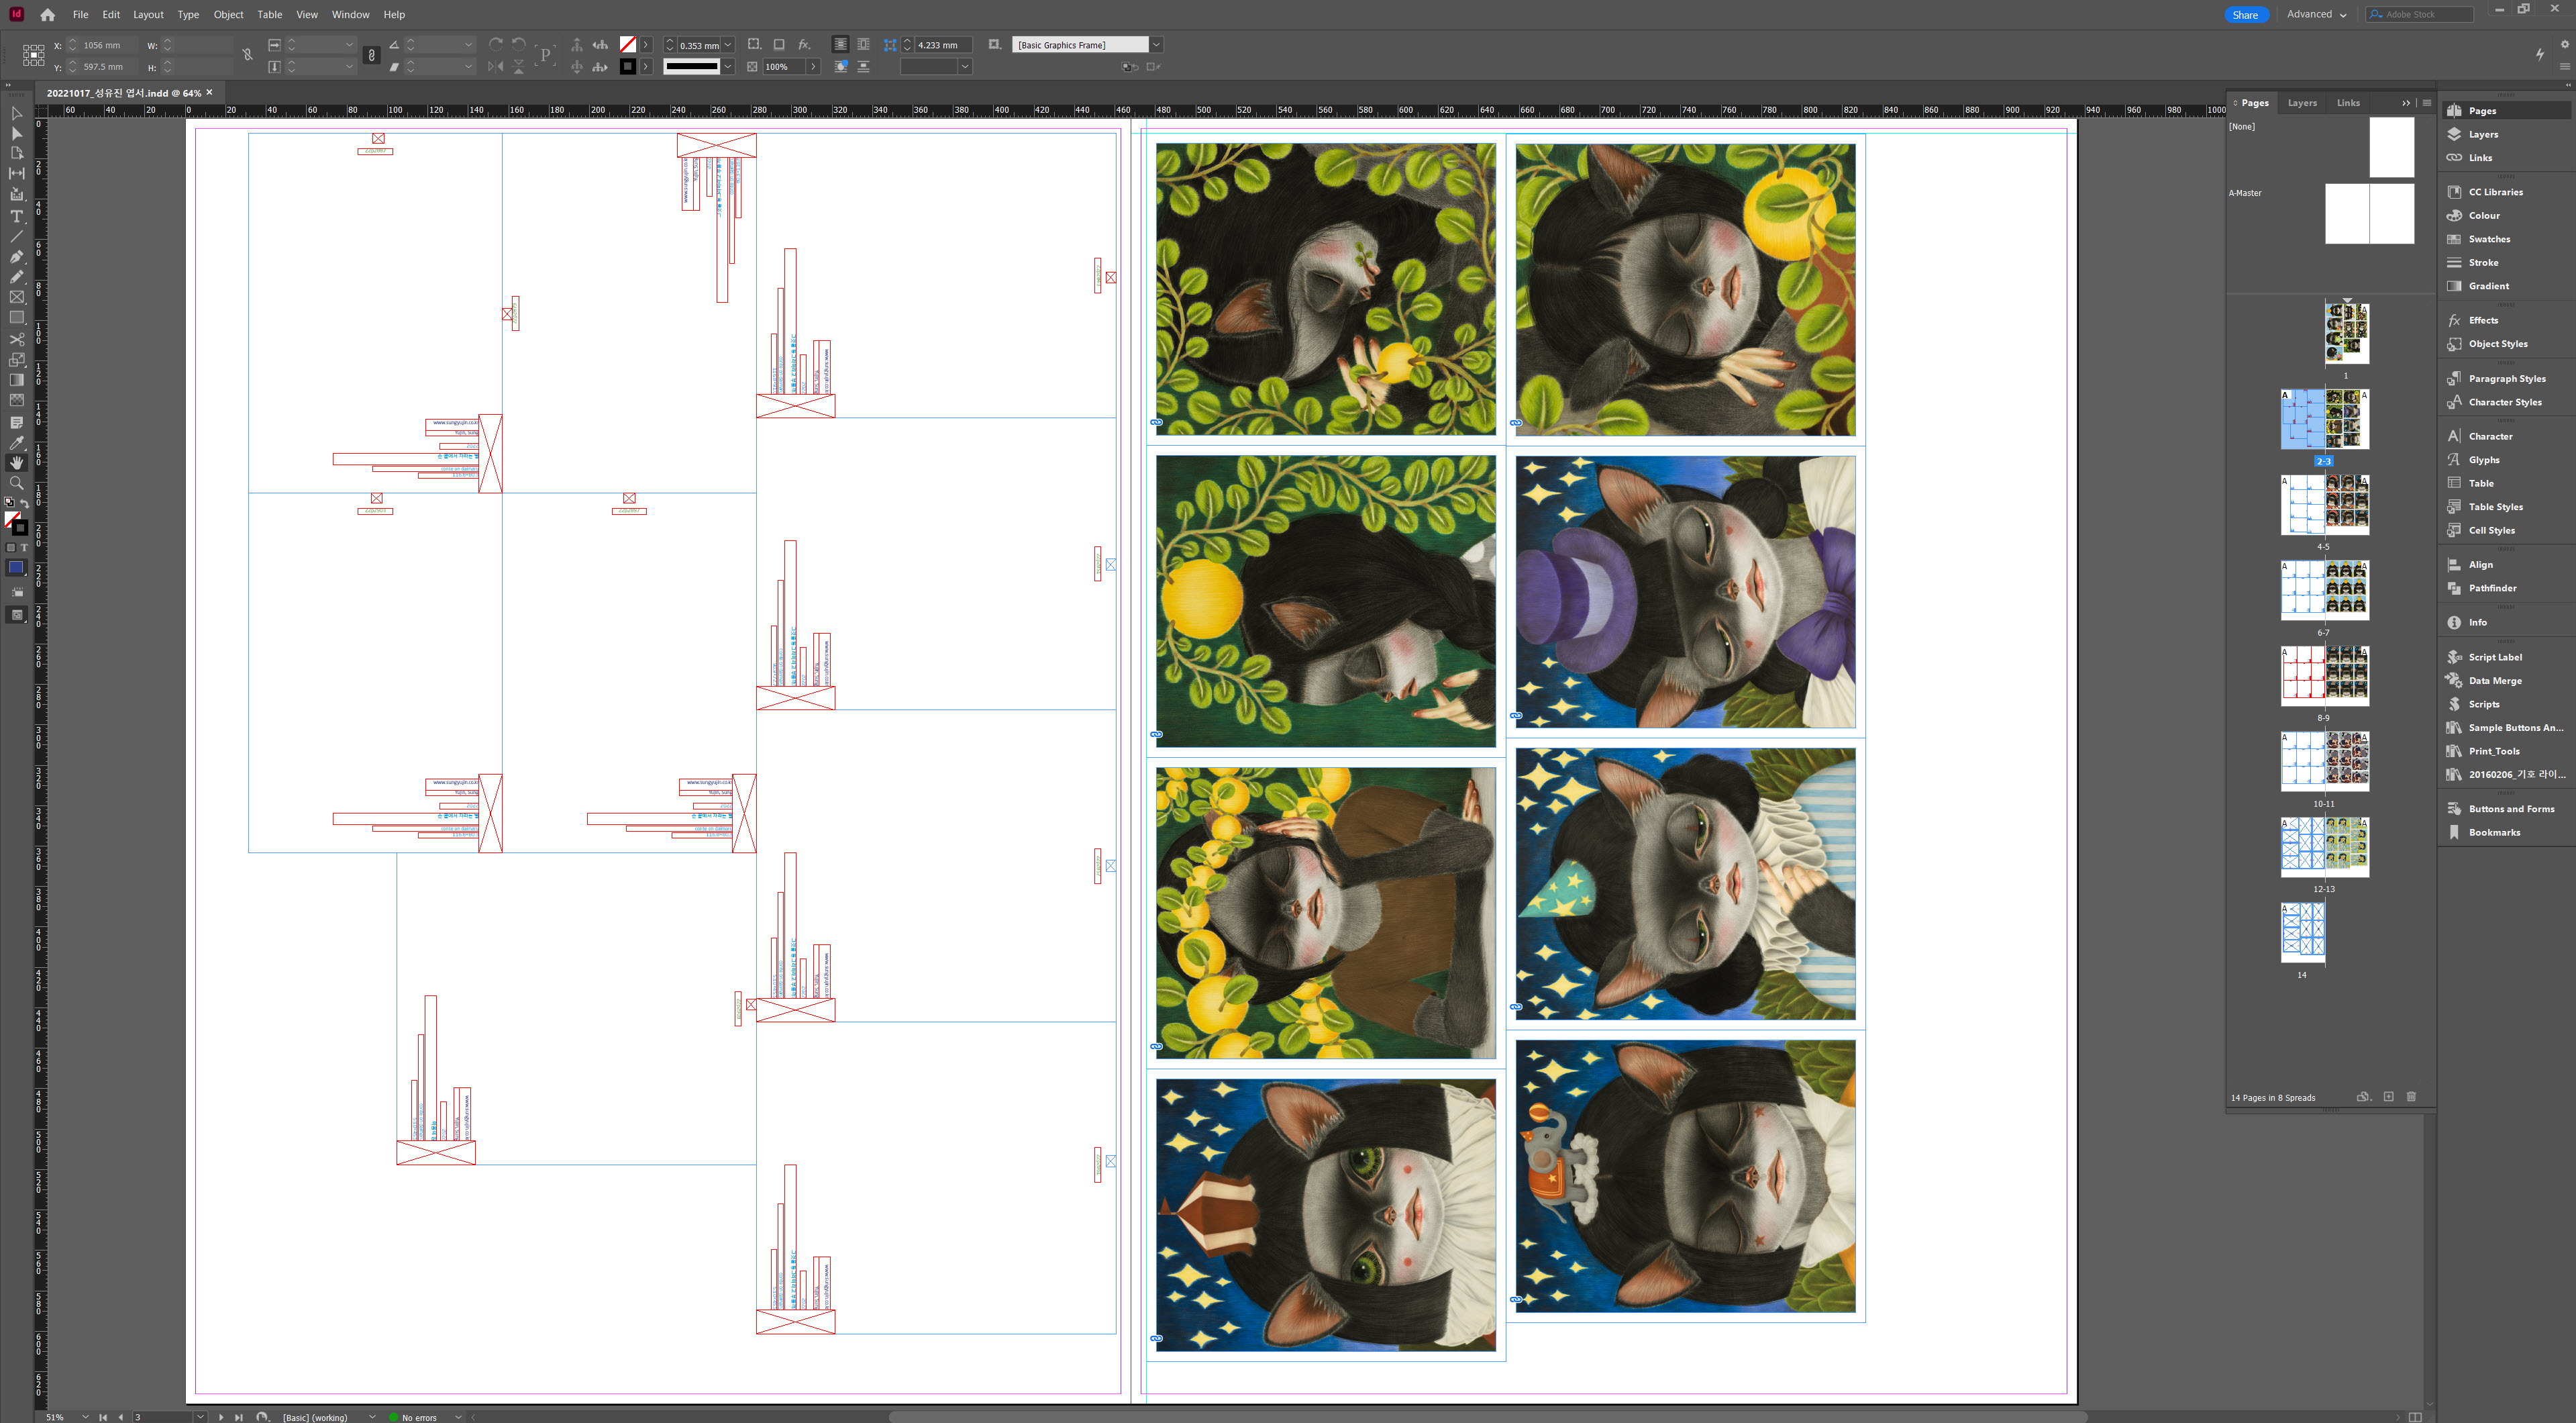Toggle split layout view icon bottom right
2576x1423 pixels.
point(2415,1416)
